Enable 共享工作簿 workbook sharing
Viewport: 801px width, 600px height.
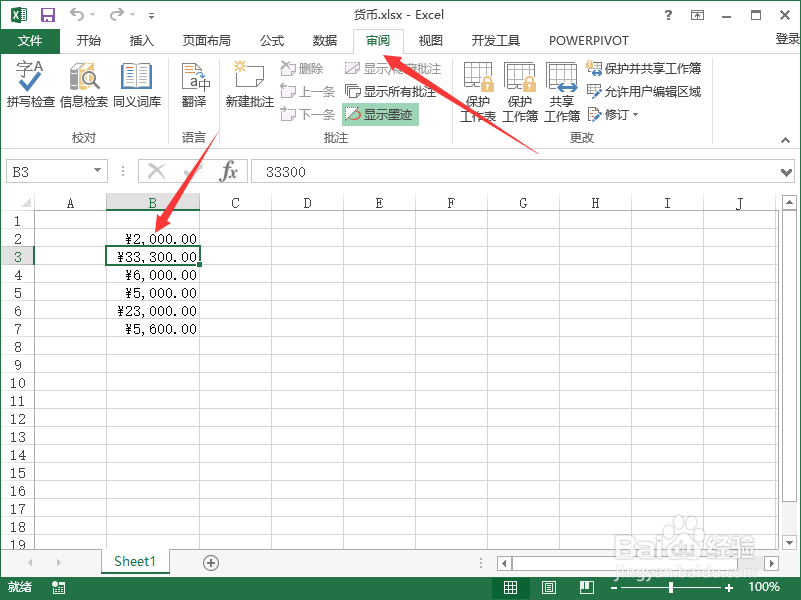[x=561, y=93]
